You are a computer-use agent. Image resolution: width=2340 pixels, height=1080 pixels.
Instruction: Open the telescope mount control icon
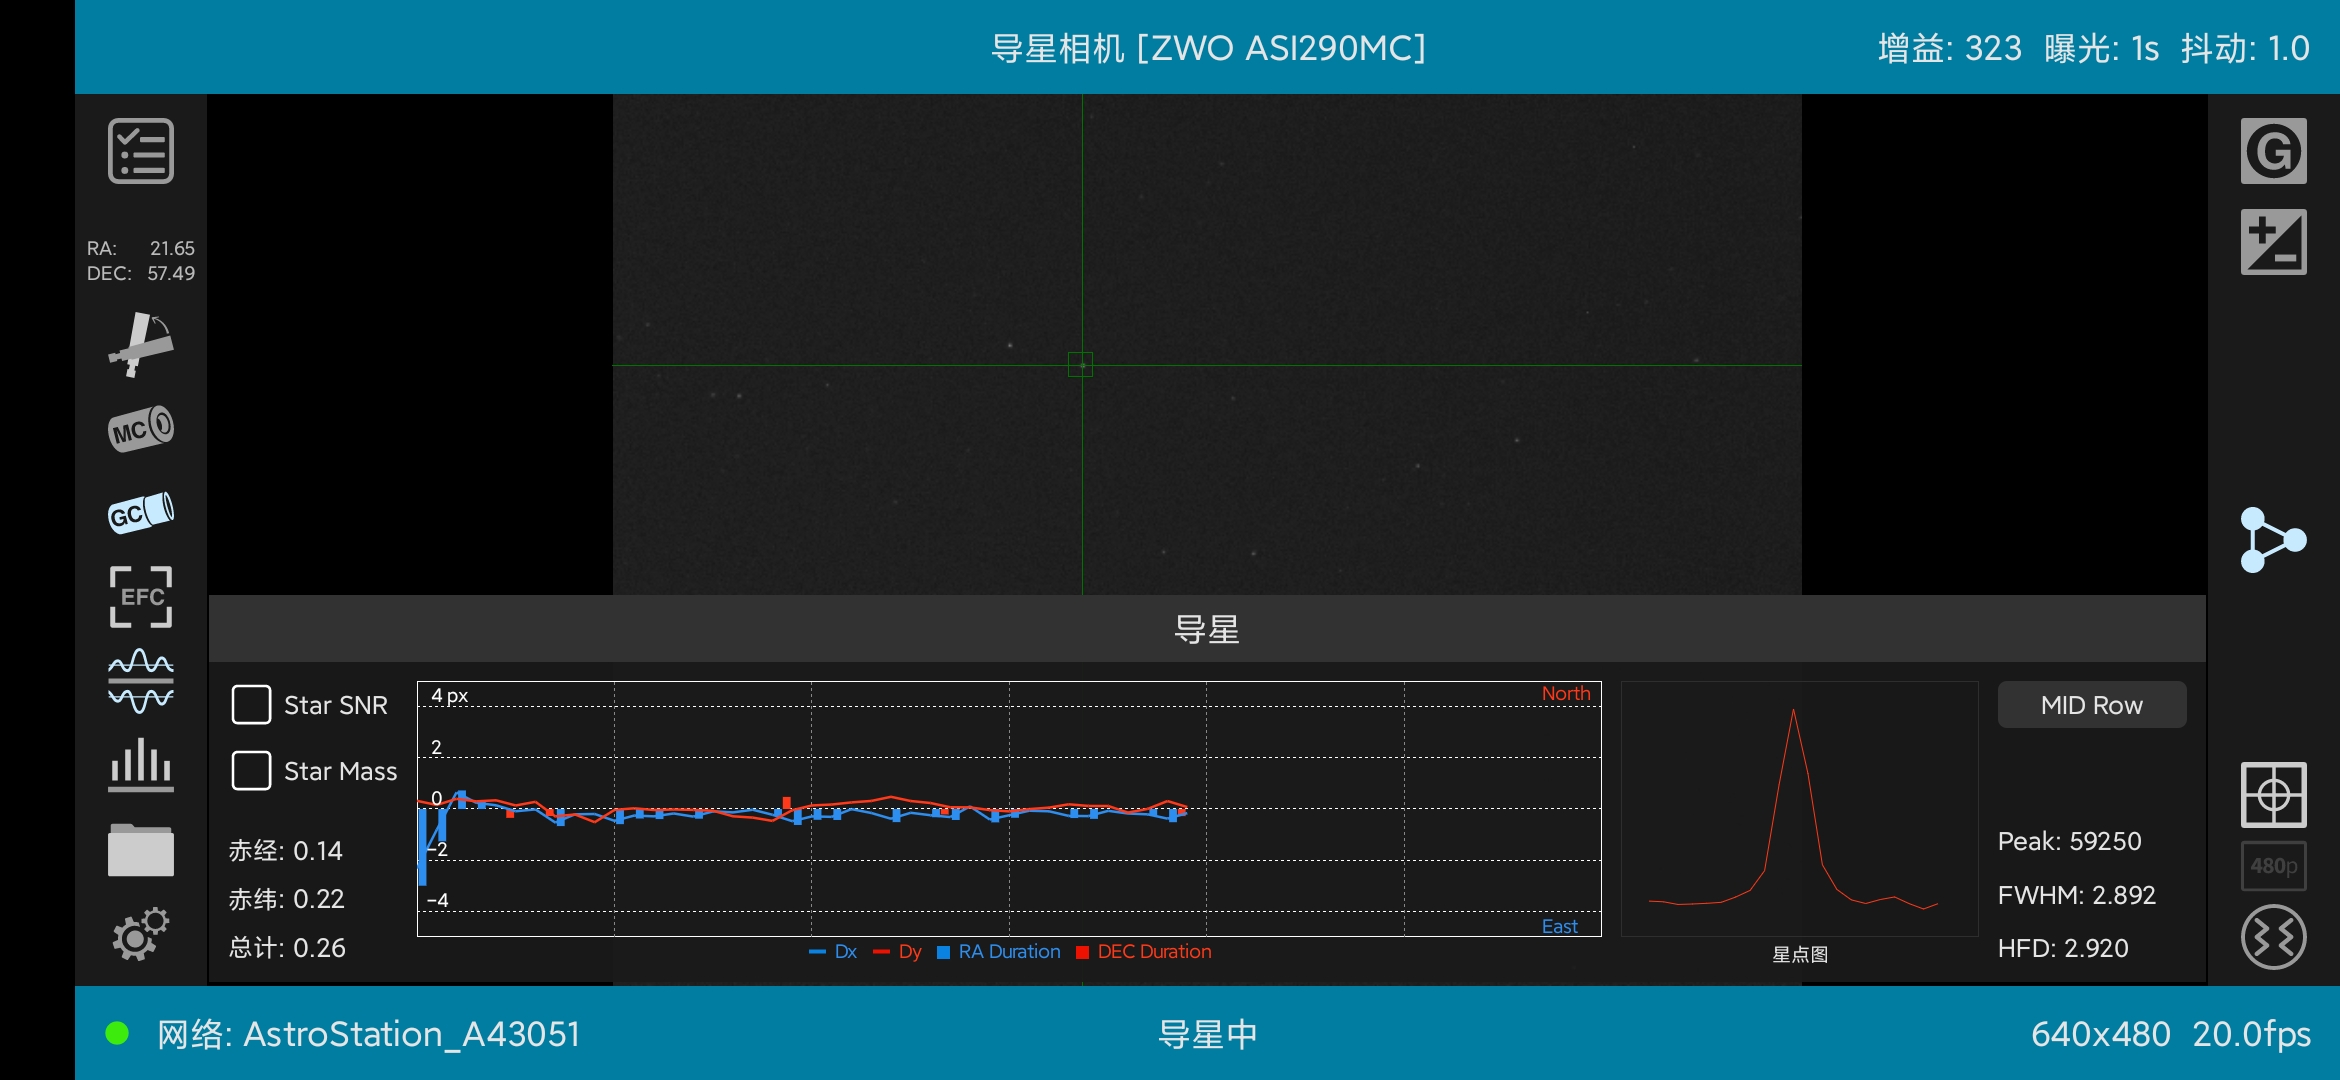[x=140, y=344]
